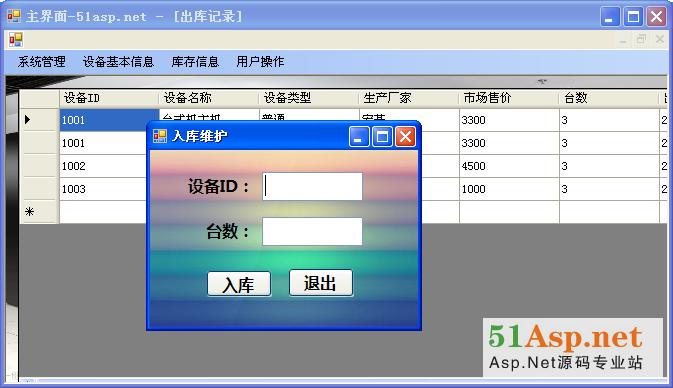Sort by the 设备类型 column header
This screenshot has width=673, height=388.
[x=309, y=98]
